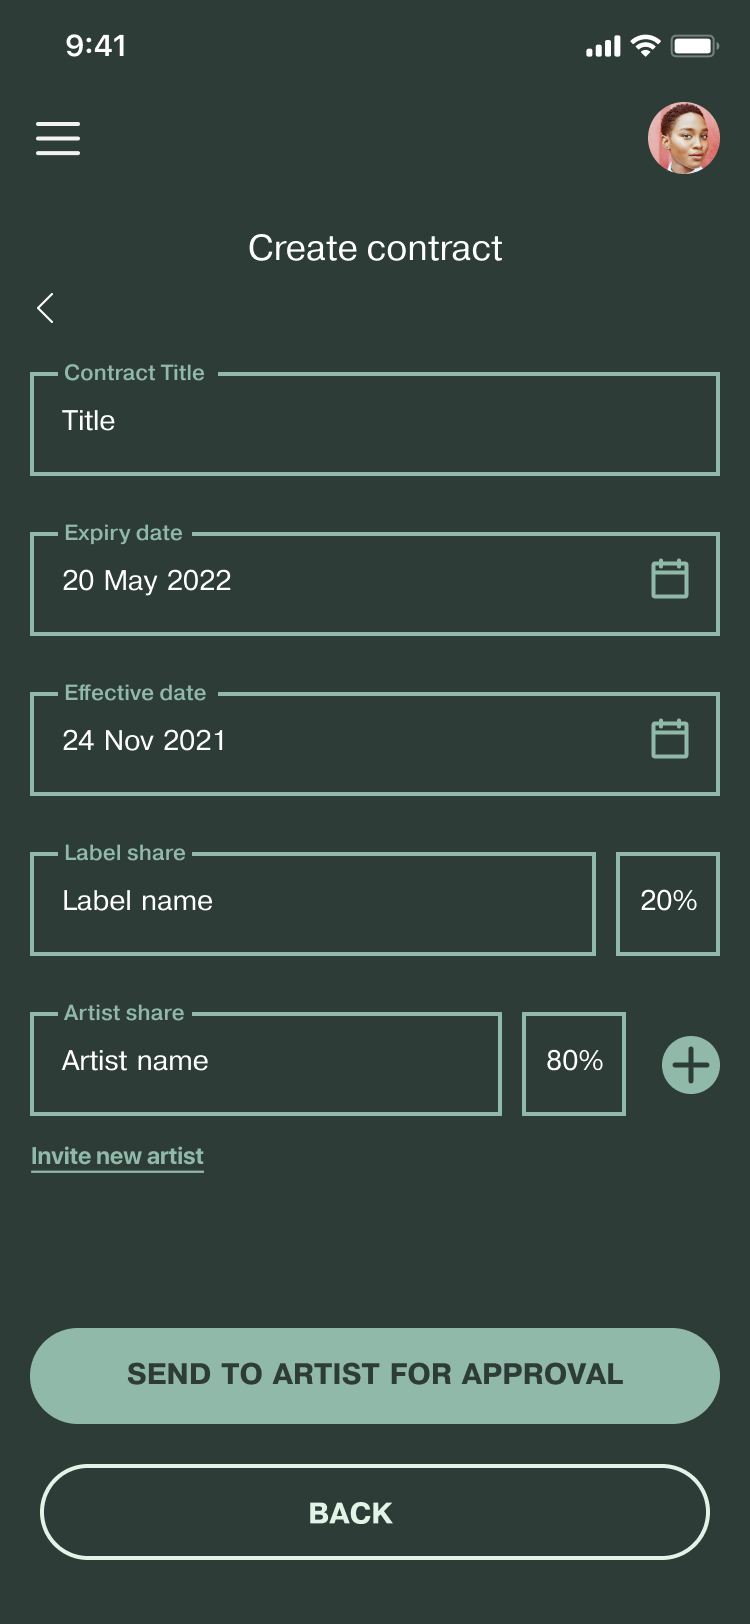Tap the cellular signal bars icon
The height and width of the screenshot is (1624, 750).
pyautogui.click(x=603, y=46)
